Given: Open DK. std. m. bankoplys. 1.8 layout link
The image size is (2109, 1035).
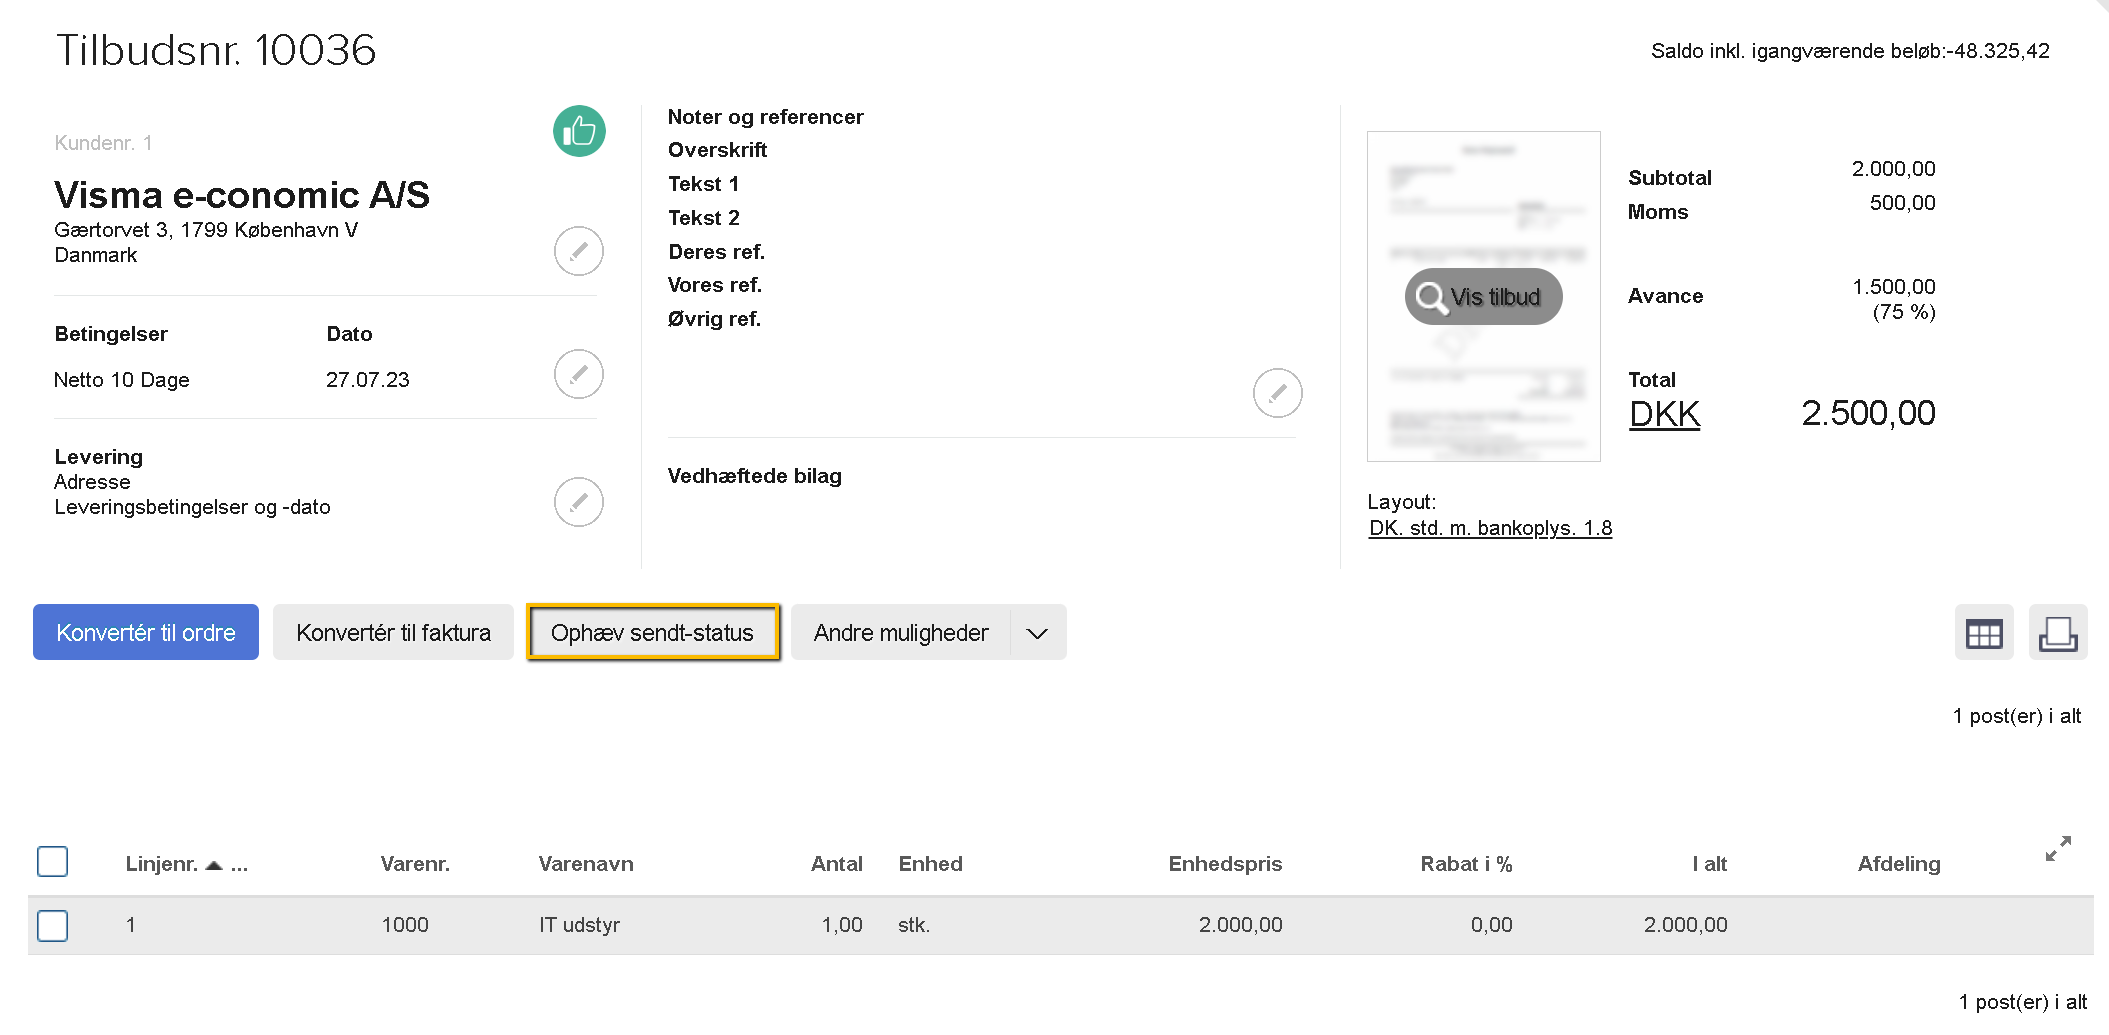Looking at the screenshot, I should tap(1490, 528).
